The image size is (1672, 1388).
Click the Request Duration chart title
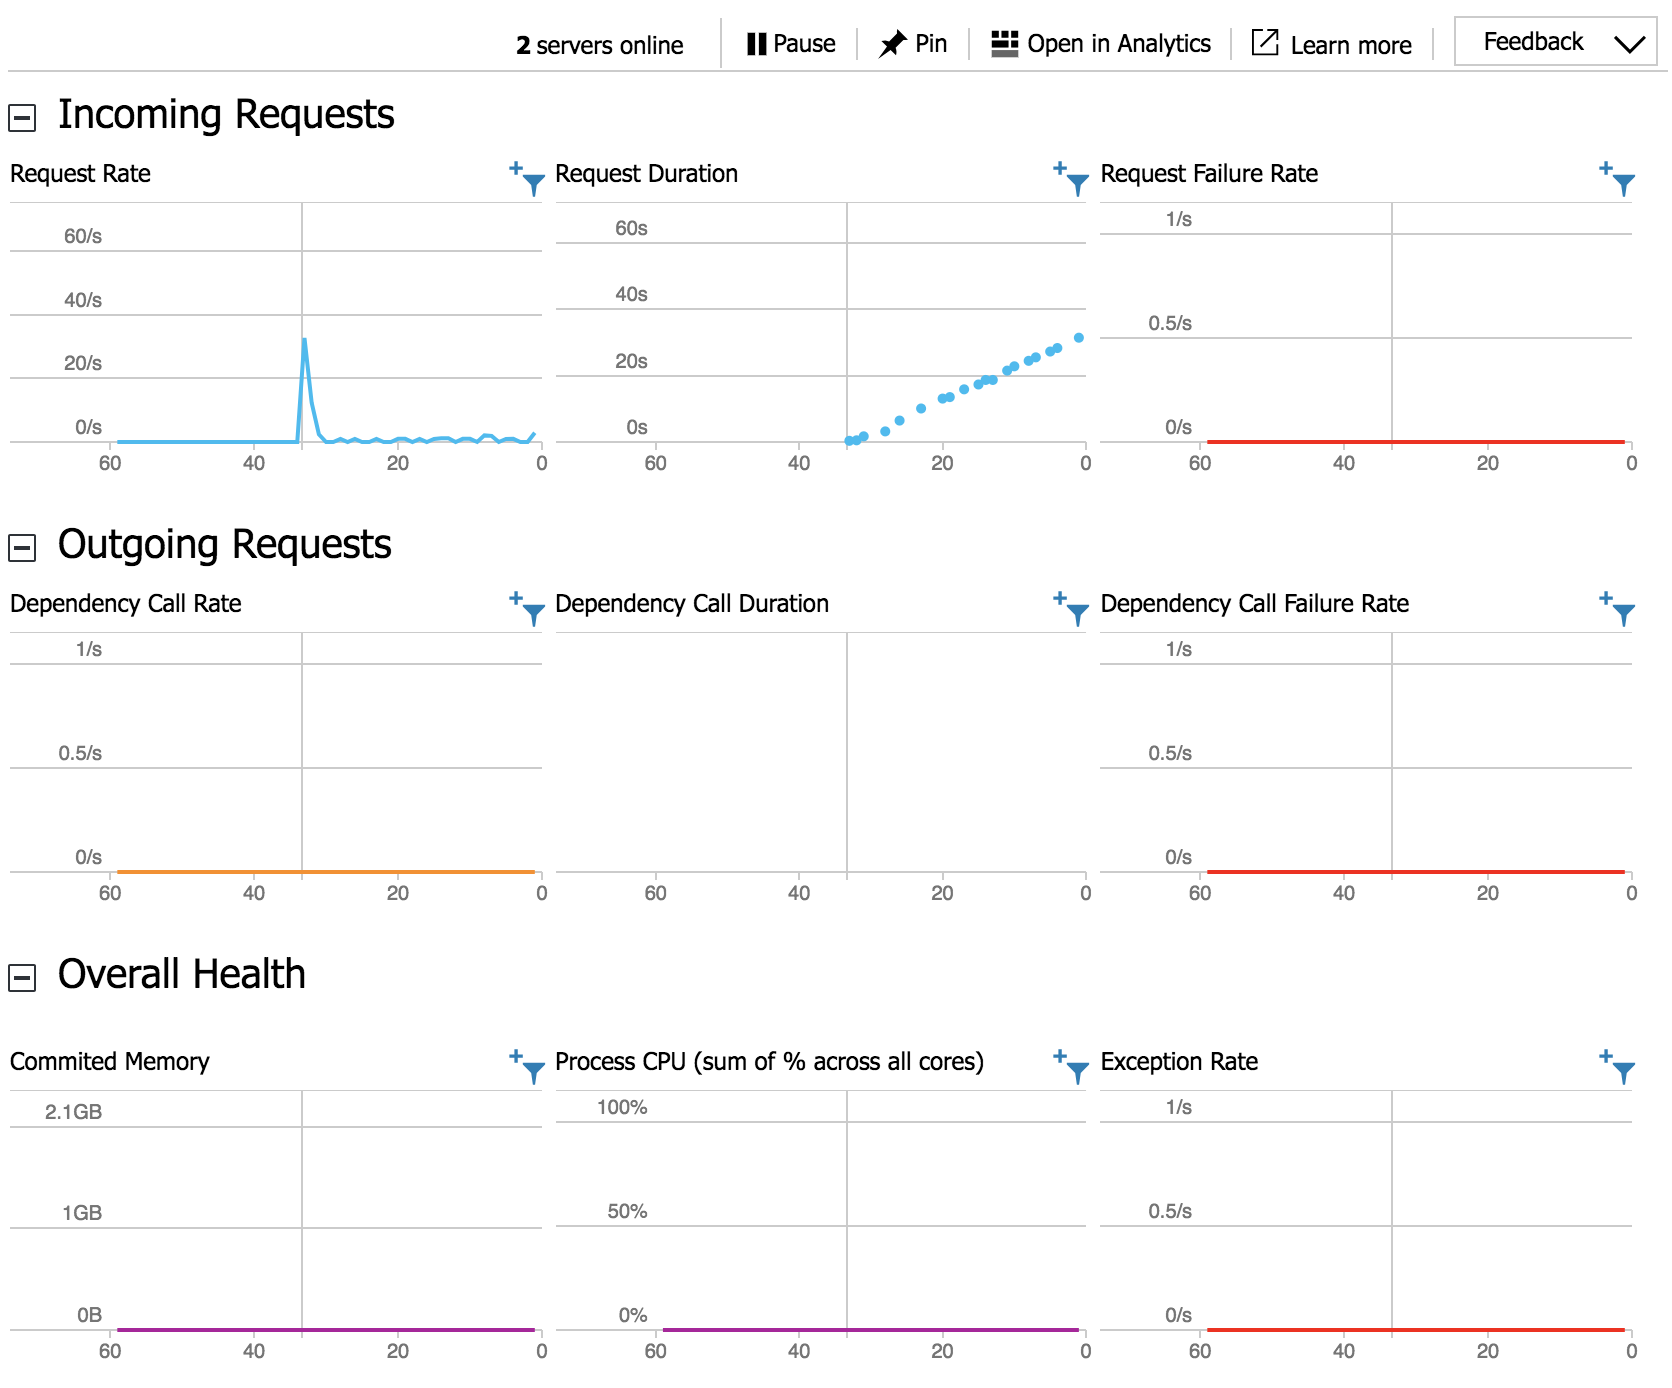coord(646,173)
